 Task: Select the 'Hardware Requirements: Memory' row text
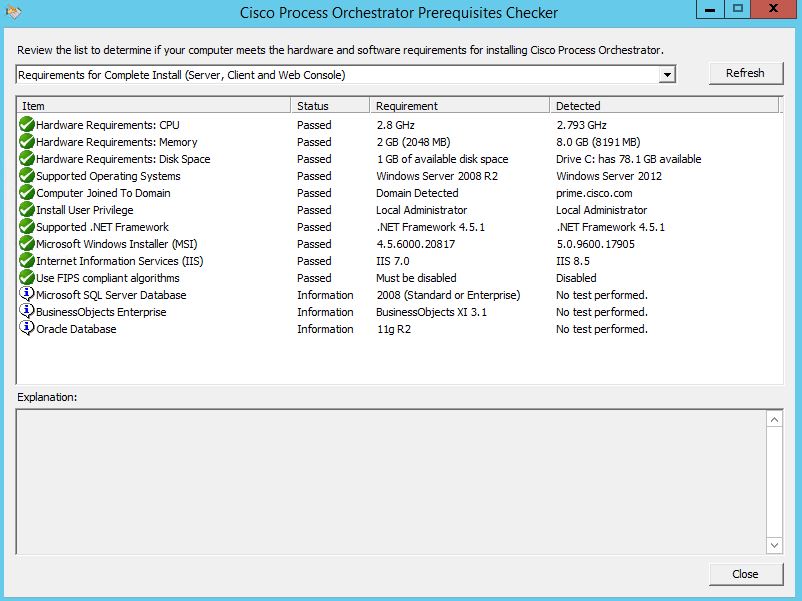[x=117, y=142]
